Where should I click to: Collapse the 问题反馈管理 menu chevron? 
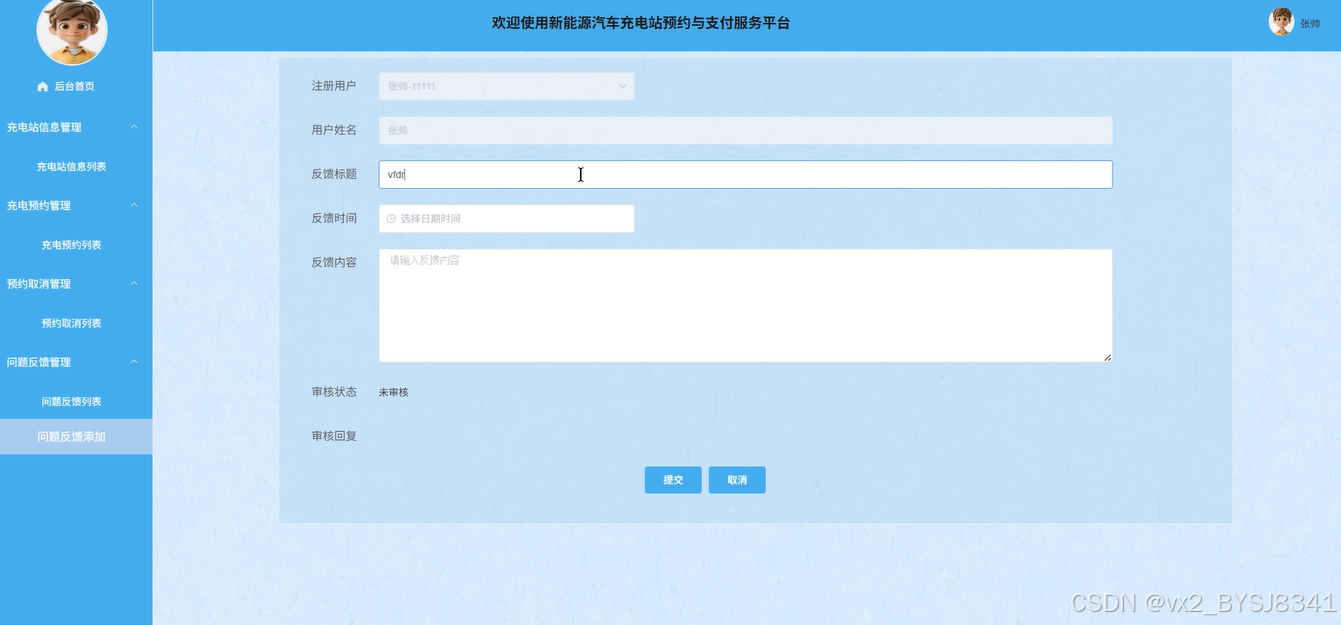coord(134,362)
